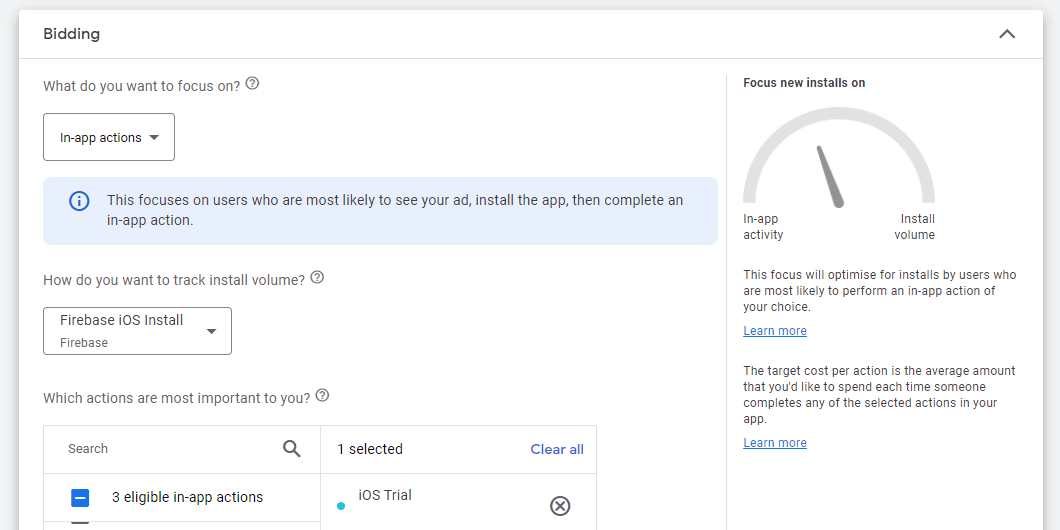The width and height of the screenshot is (1060, 530).
Task: Click the '1 selected' text
Action: (370, 450)
